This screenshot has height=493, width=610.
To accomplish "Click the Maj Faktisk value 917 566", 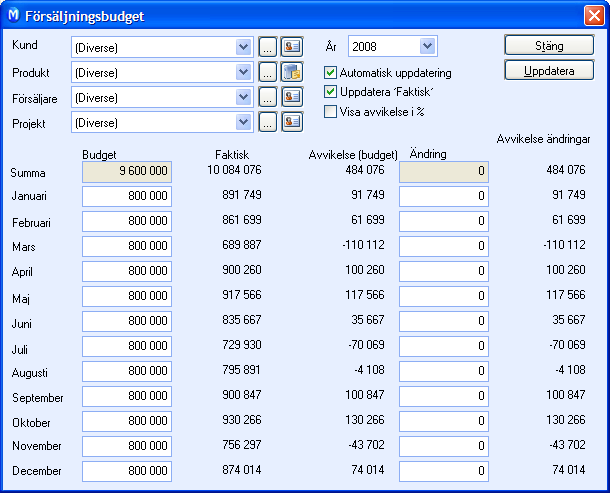I will (242, 295).
